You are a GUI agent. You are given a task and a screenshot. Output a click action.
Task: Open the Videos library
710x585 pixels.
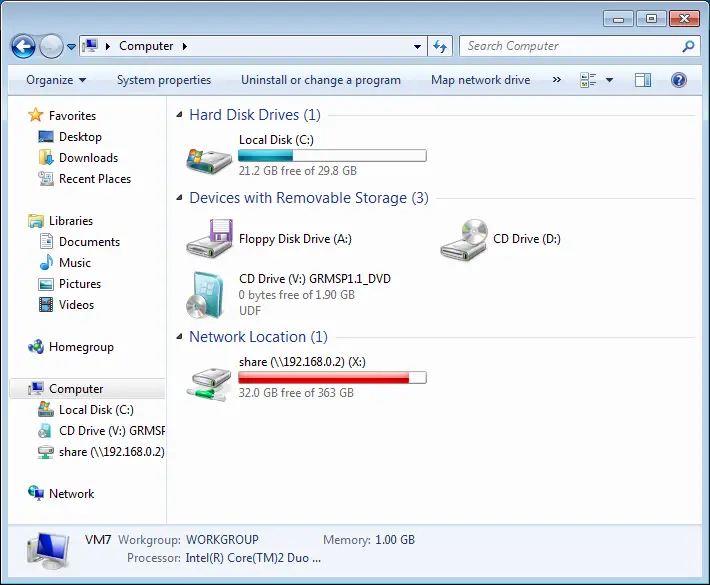click(x=76, y=305)
